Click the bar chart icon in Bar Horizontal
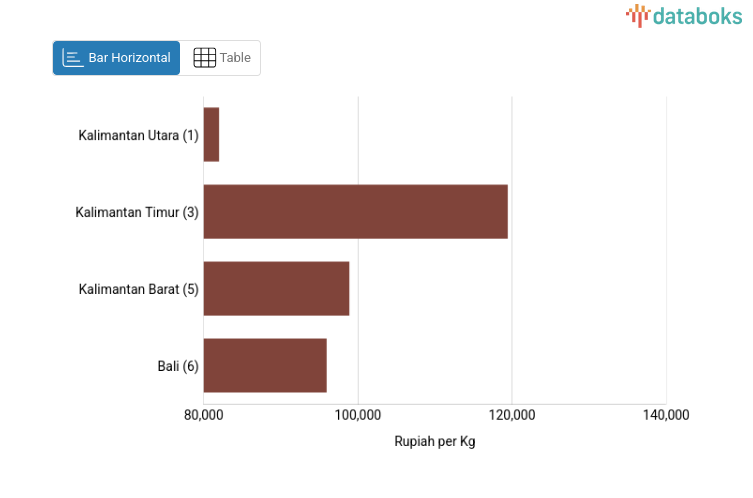Viewport: 753px width, 498px height. point(73,58)
